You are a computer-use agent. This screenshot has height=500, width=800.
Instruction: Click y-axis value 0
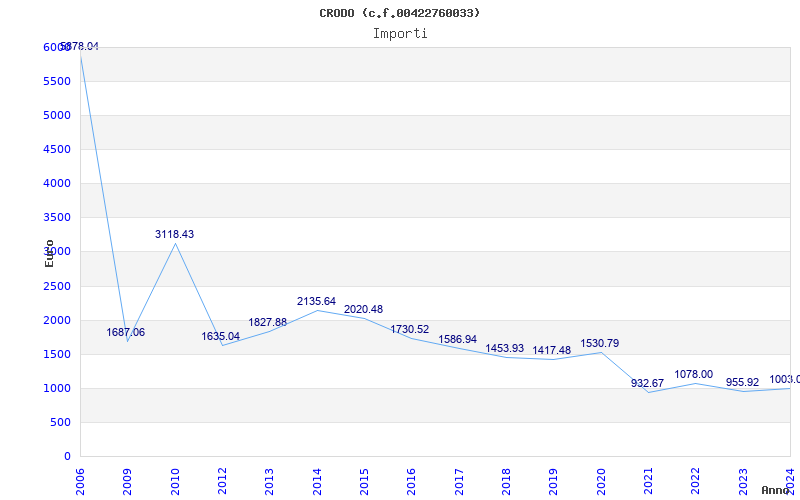tap(67, 457)
